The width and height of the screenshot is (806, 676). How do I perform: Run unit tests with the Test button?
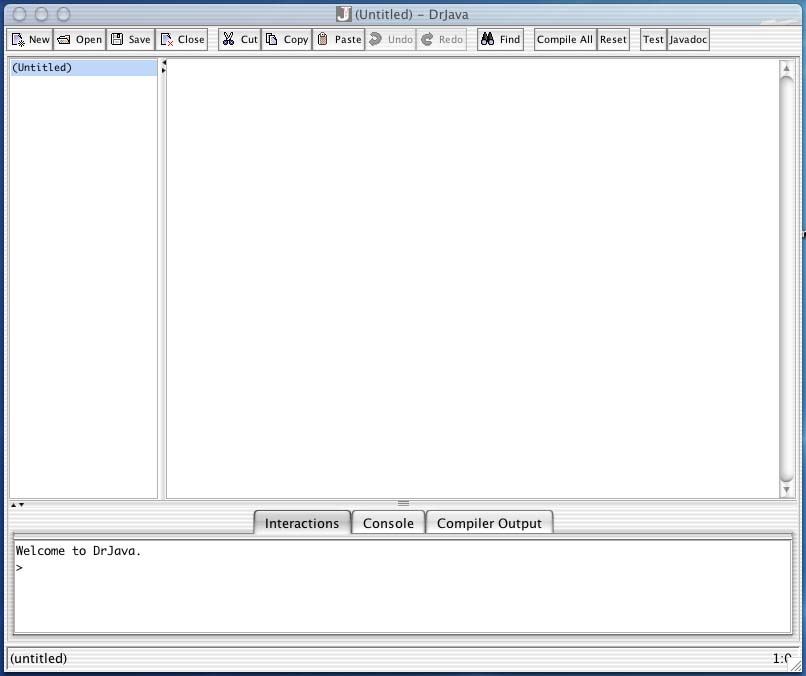point(653,40)
